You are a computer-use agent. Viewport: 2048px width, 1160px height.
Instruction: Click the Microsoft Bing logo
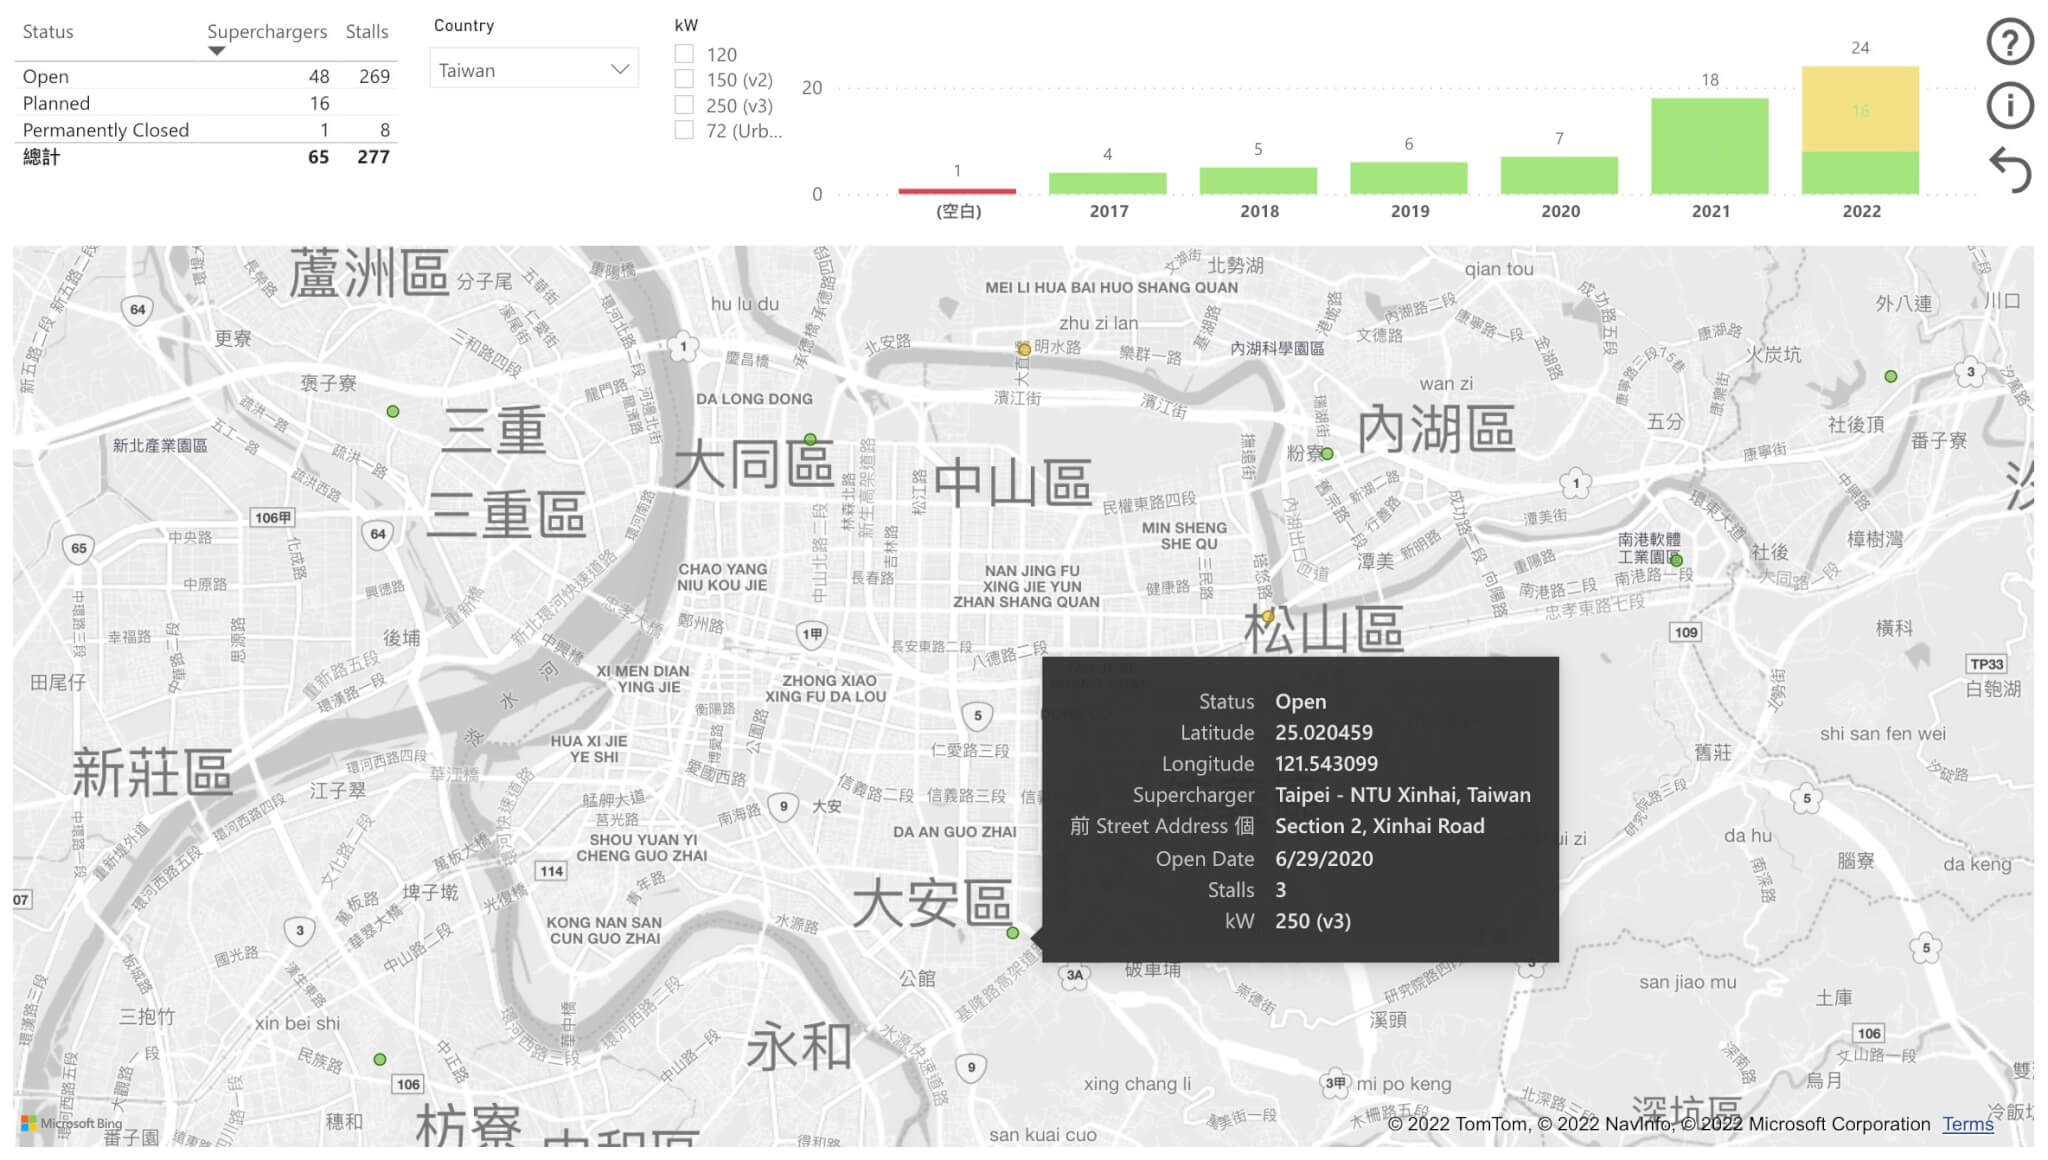point(71,1123)
